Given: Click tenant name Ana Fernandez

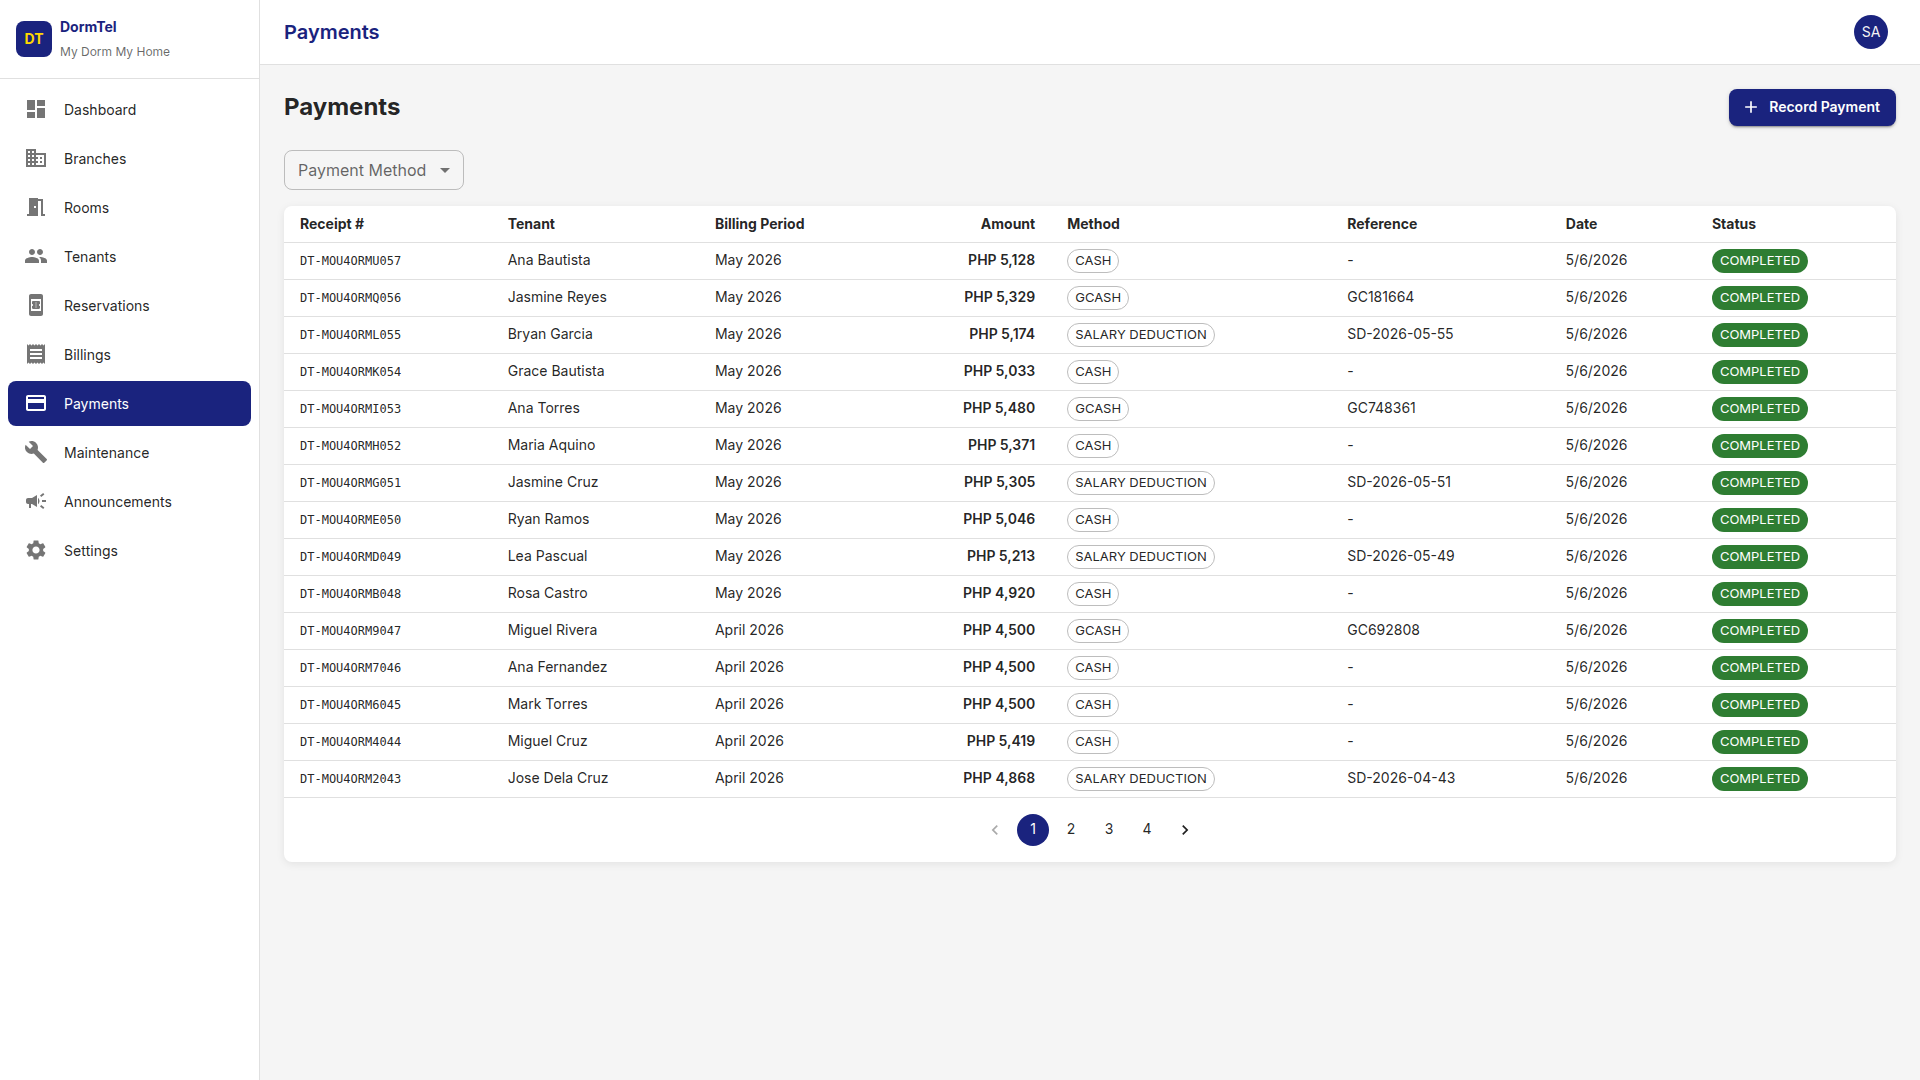Looking at the screenshot, I should pyautogui.click(x=557, y=667).
